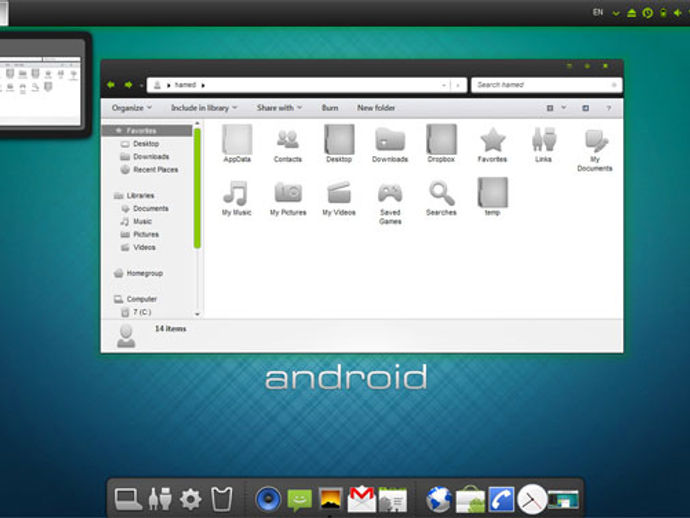Click the green Back arrow
Screen dimensions: 690x518
coord(111,84)
